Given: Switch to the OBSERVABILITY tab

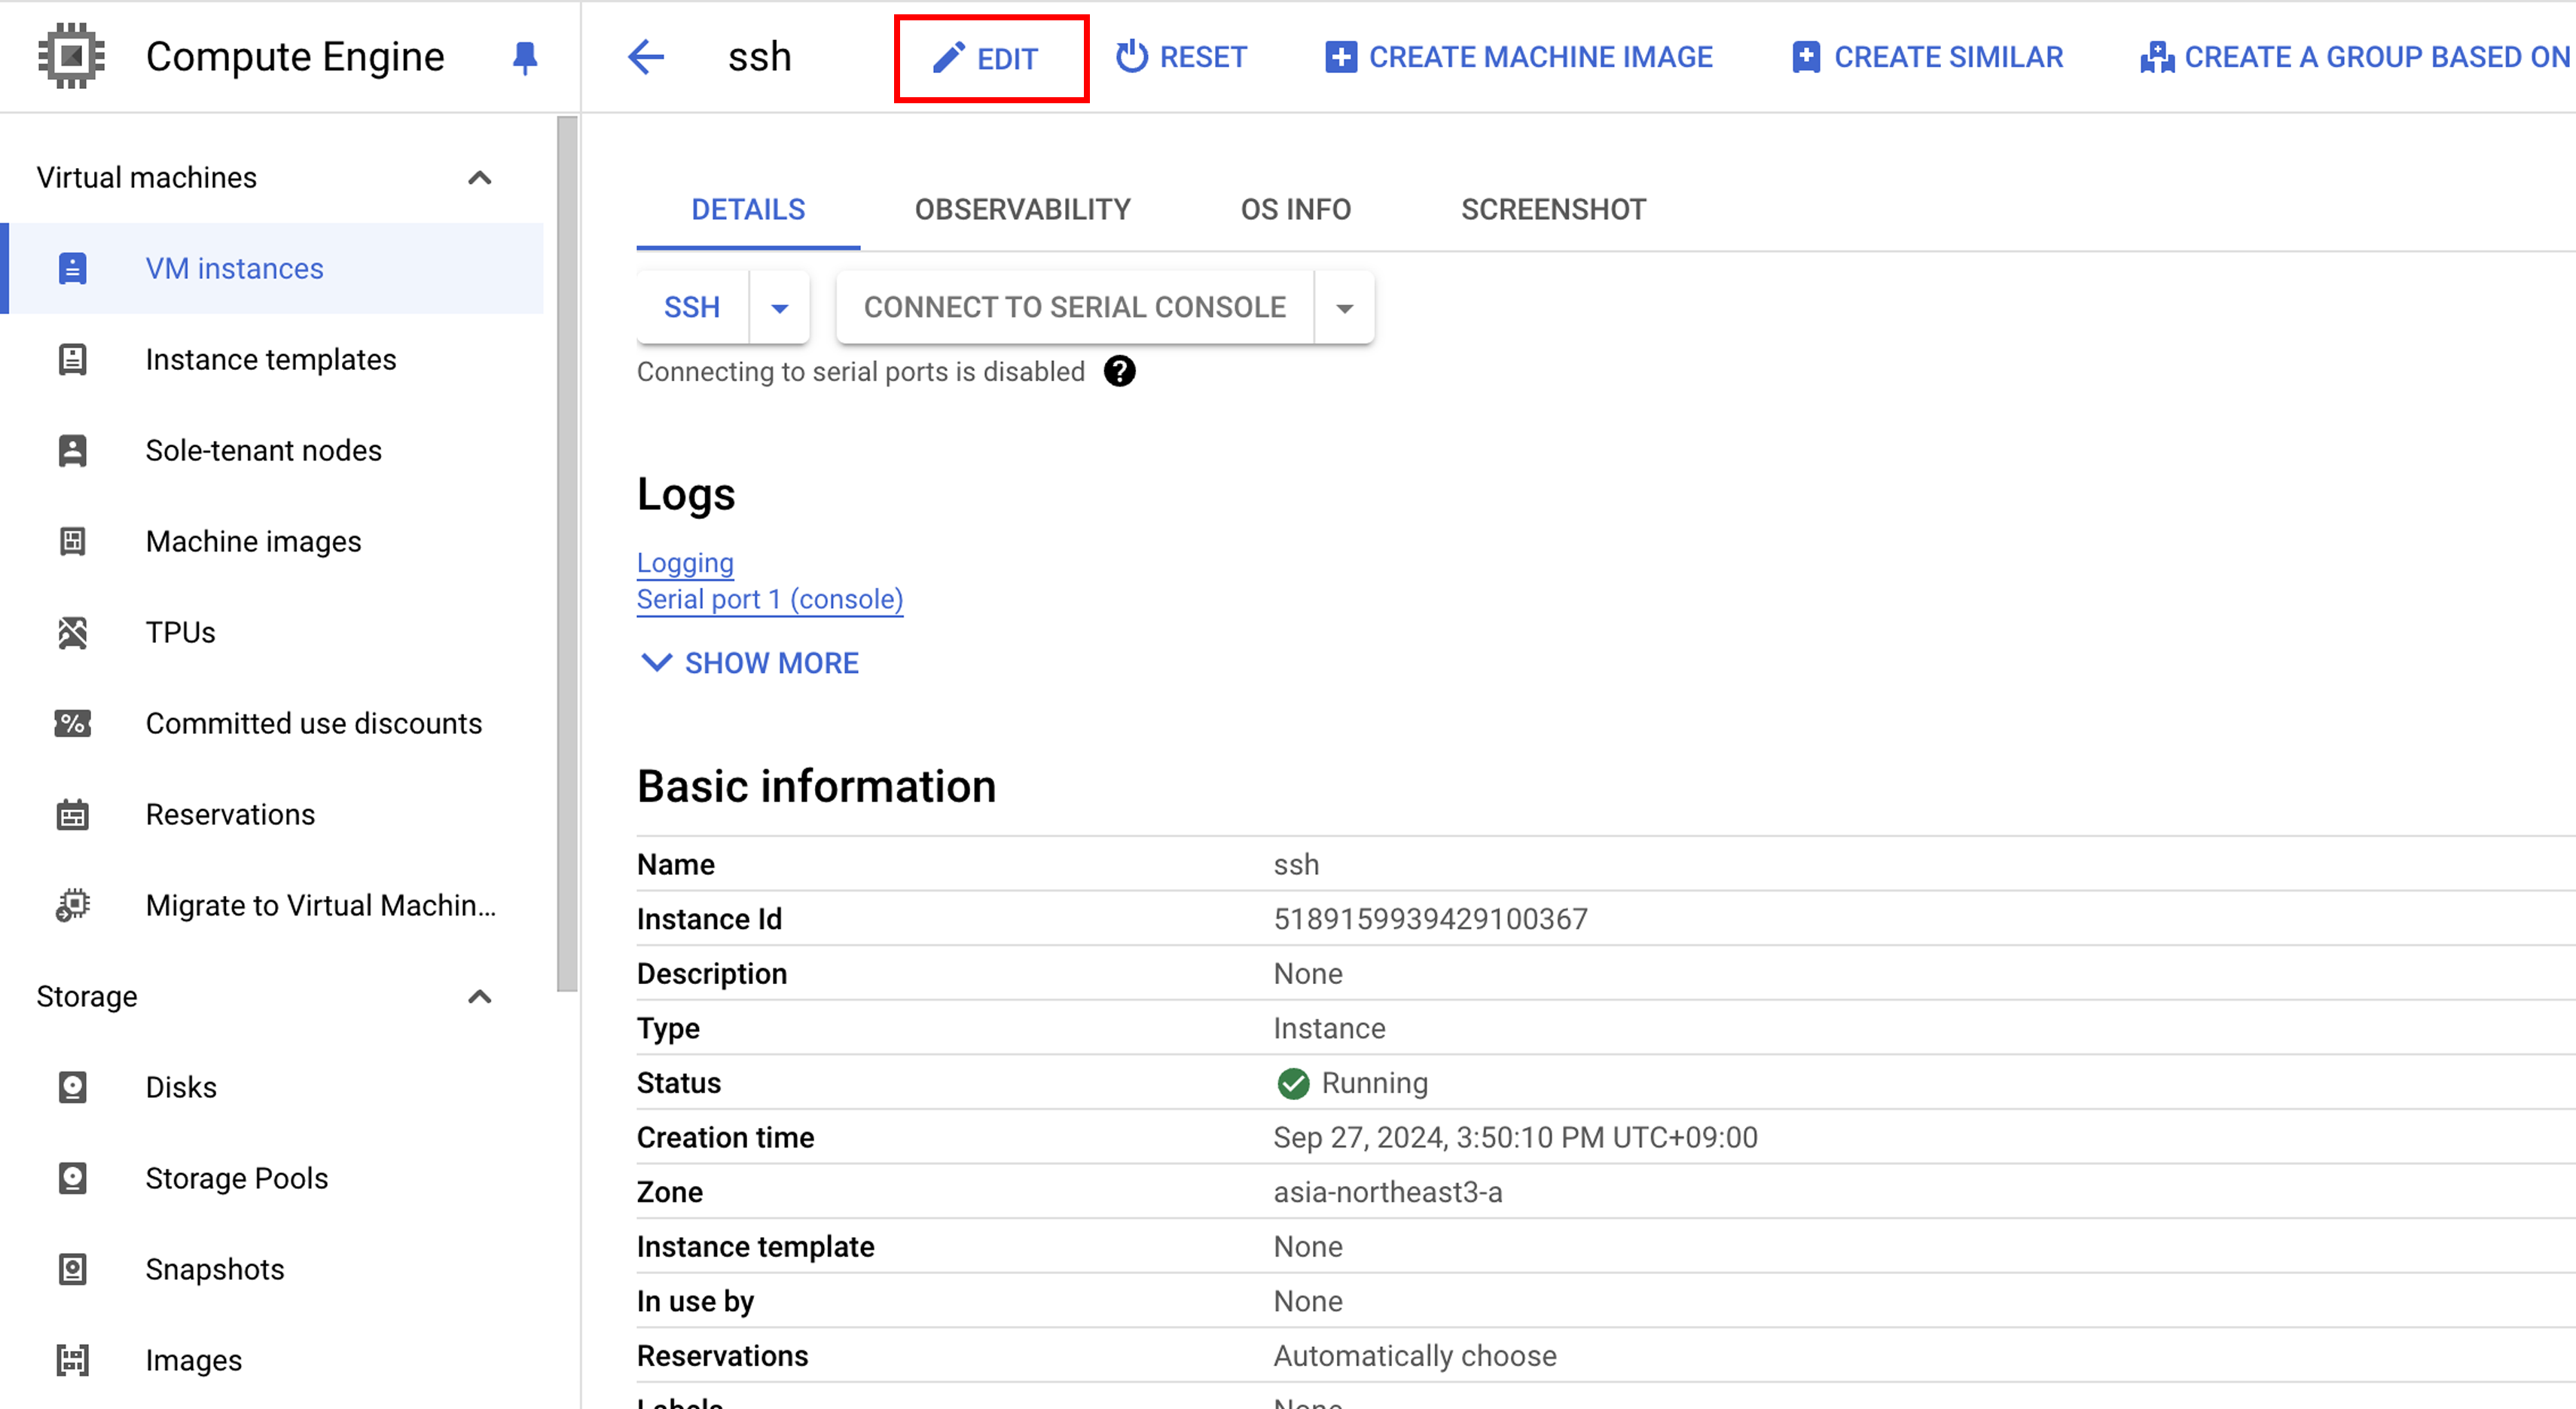Looking at the screenshot, I should pos(1022,209).
